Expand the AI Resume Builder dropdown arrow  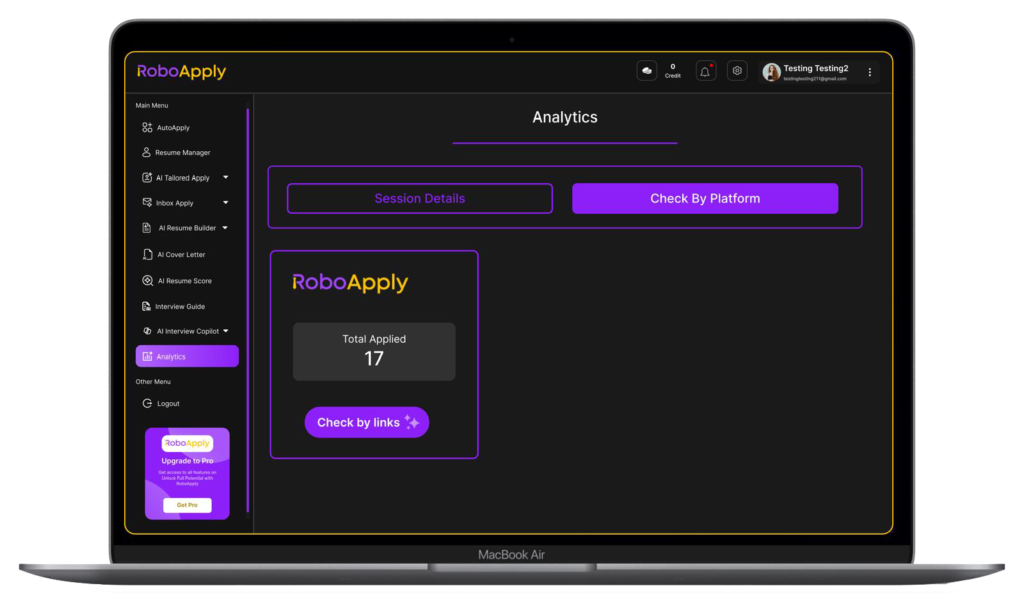[225, 228]
